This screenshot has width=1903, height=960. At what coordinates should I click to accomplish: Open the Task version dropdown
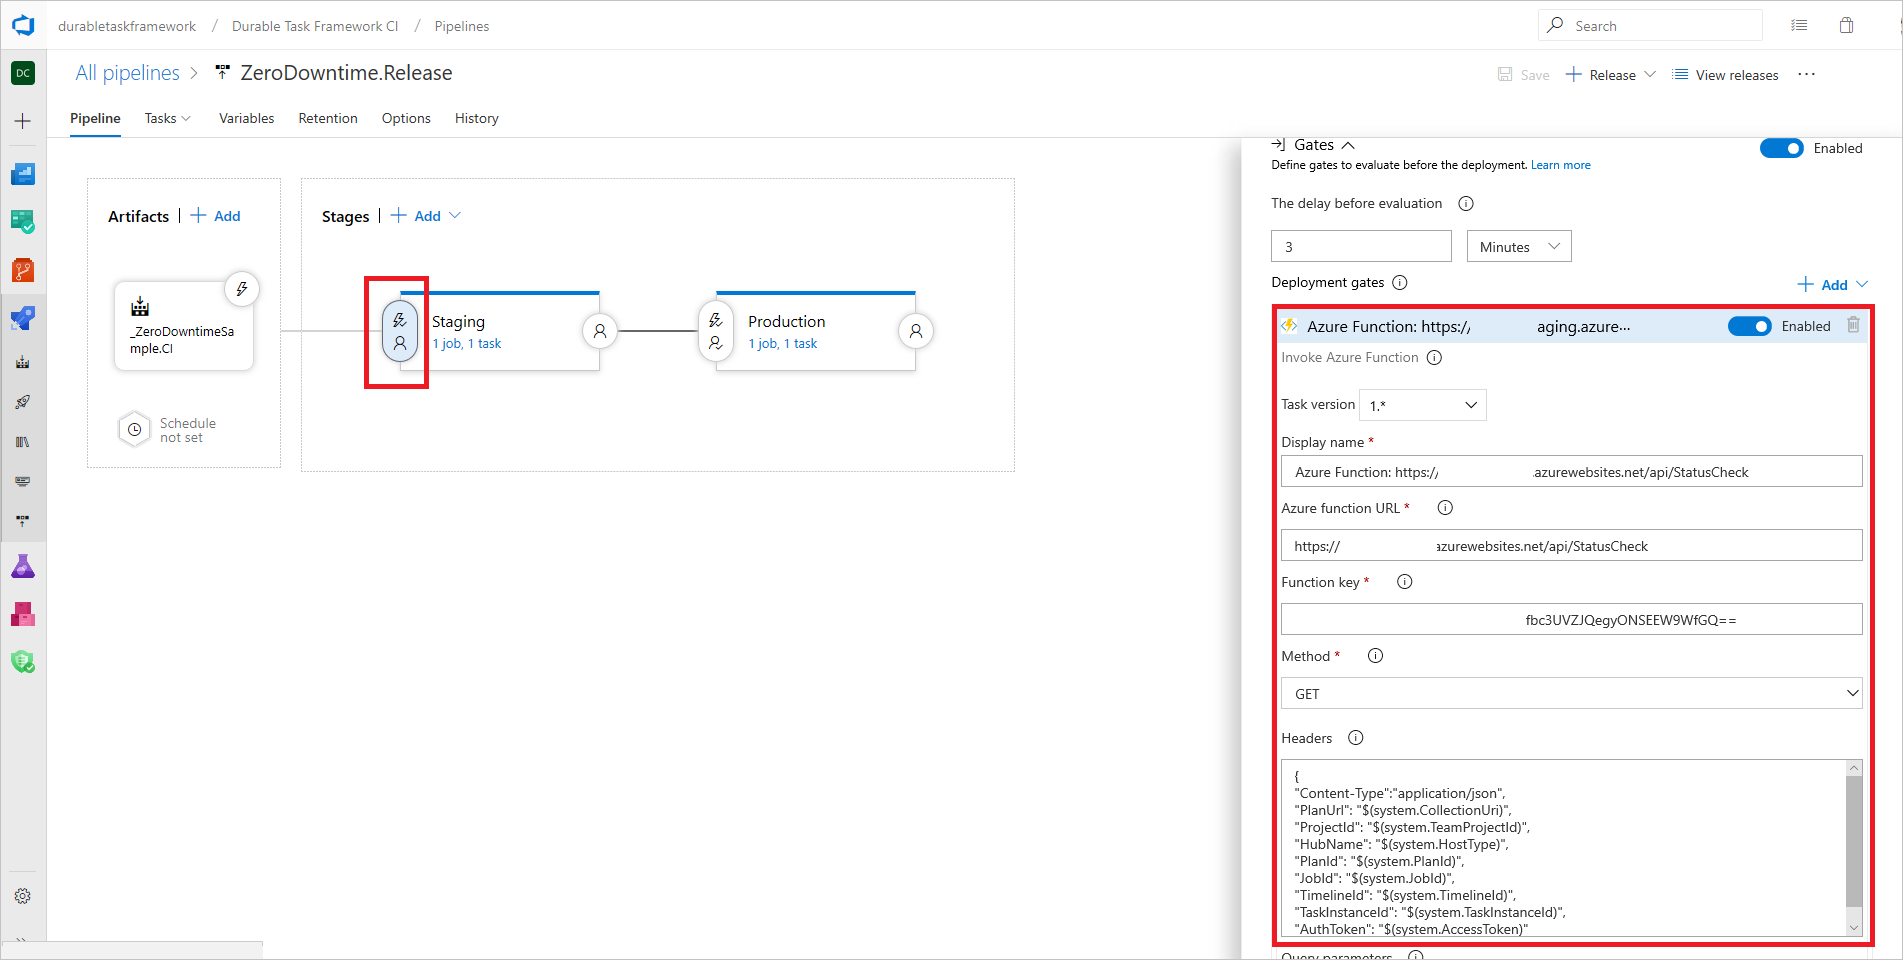pos(1421,405)
